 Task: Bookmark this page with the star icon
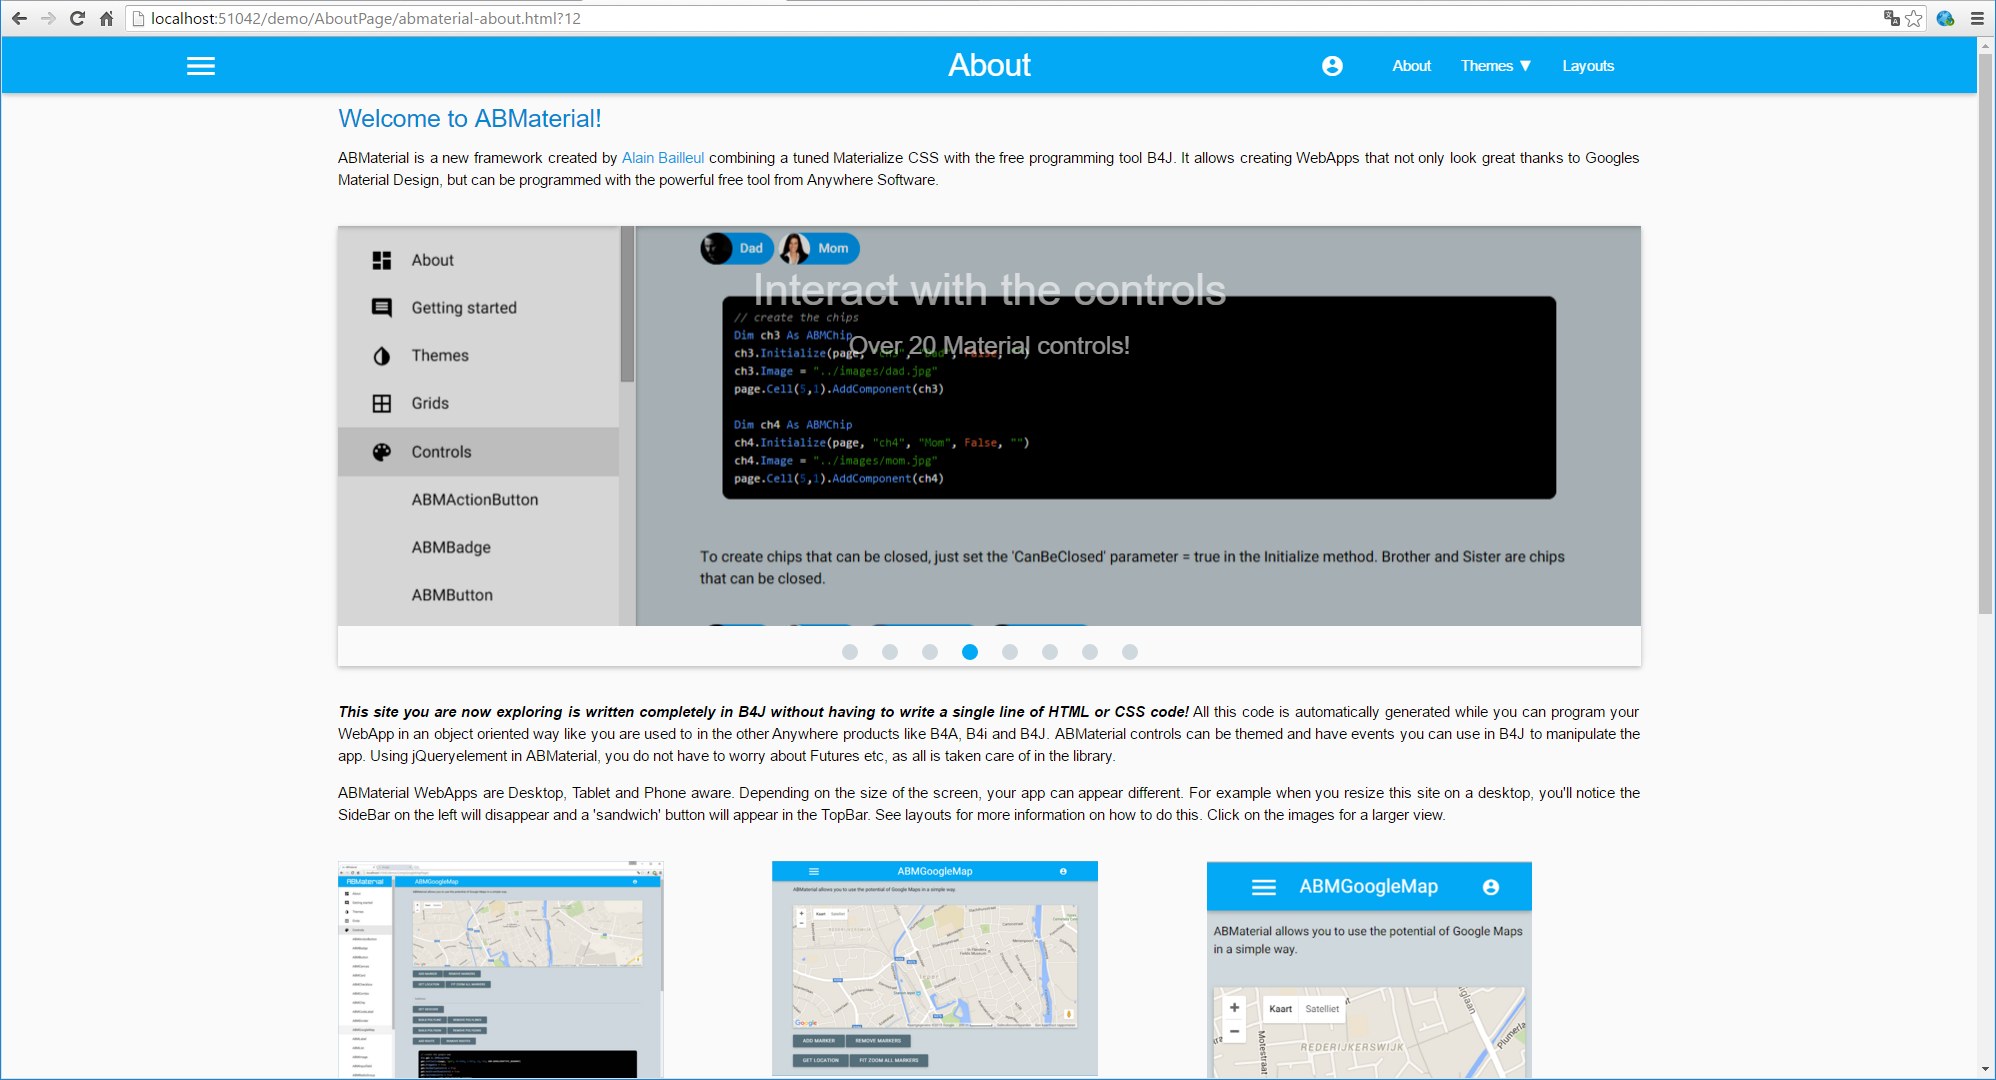1914,18
